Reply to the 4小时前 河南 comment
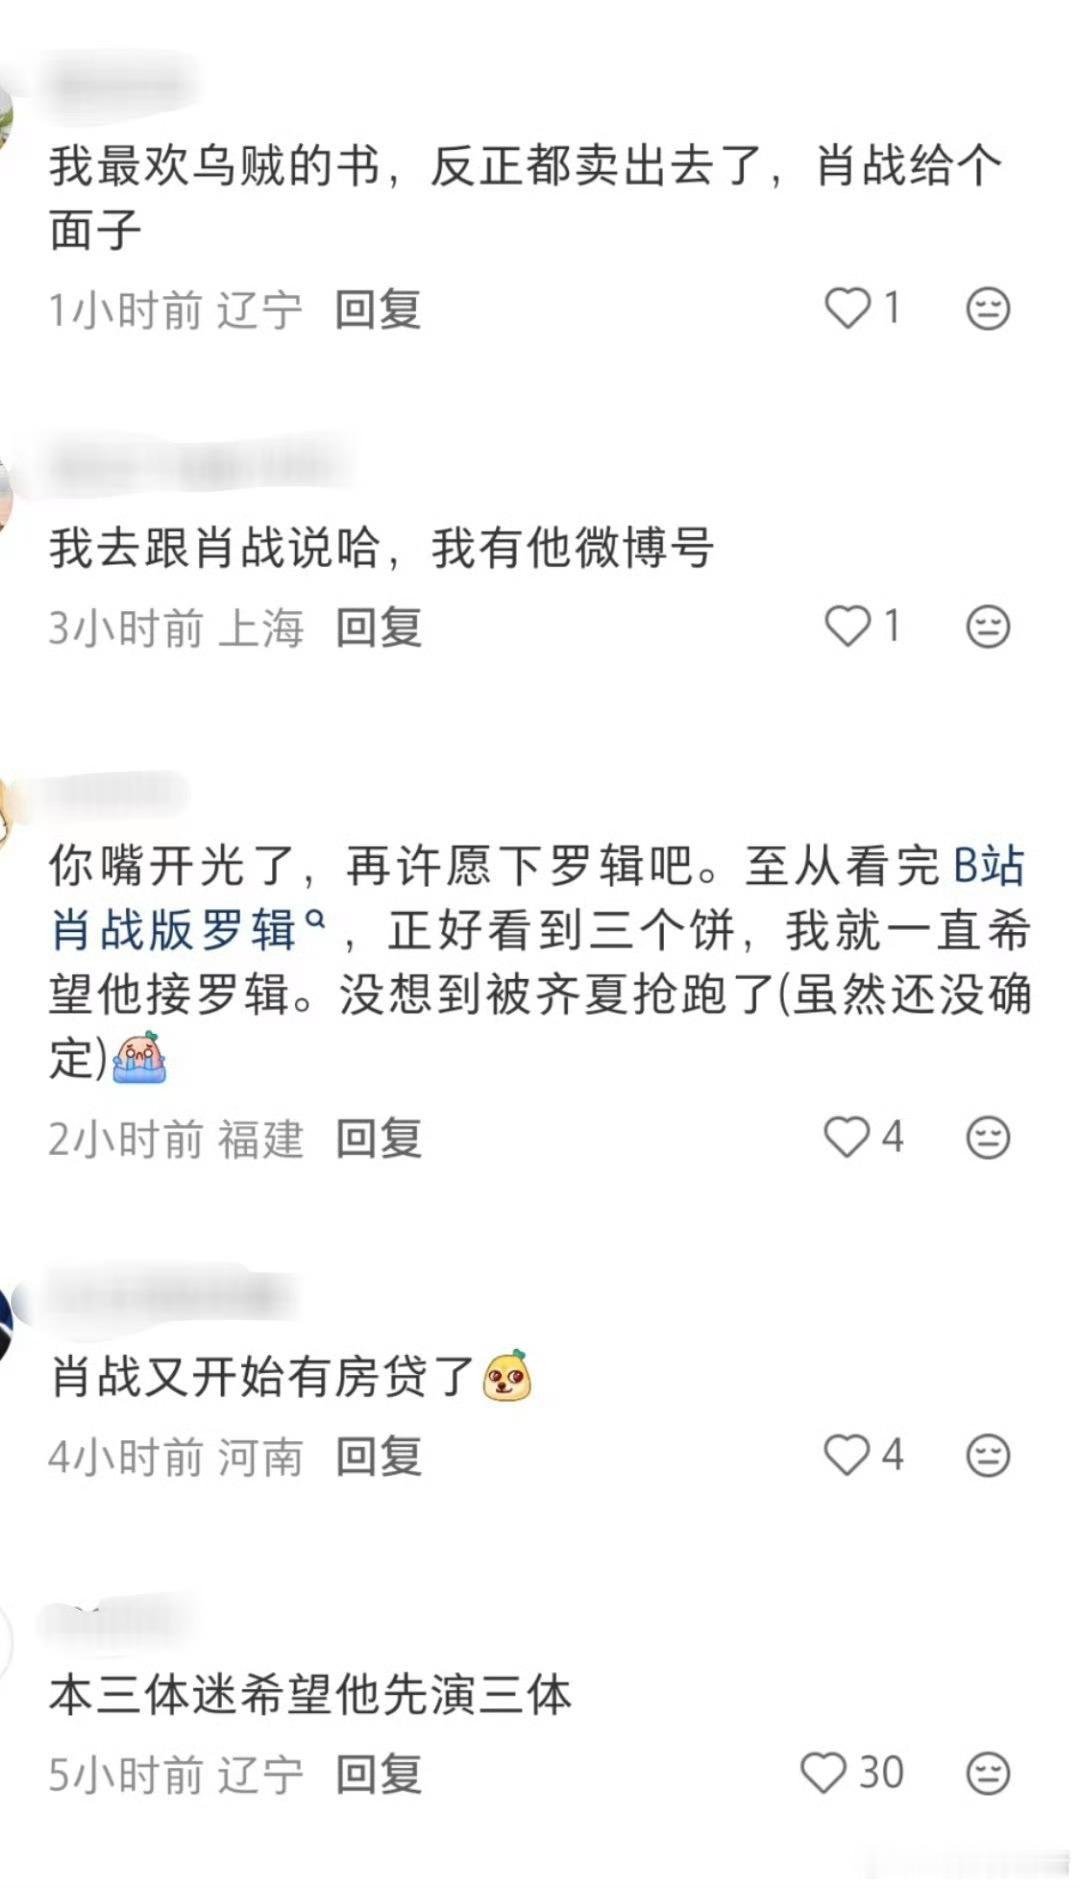 coord(378,1456)
